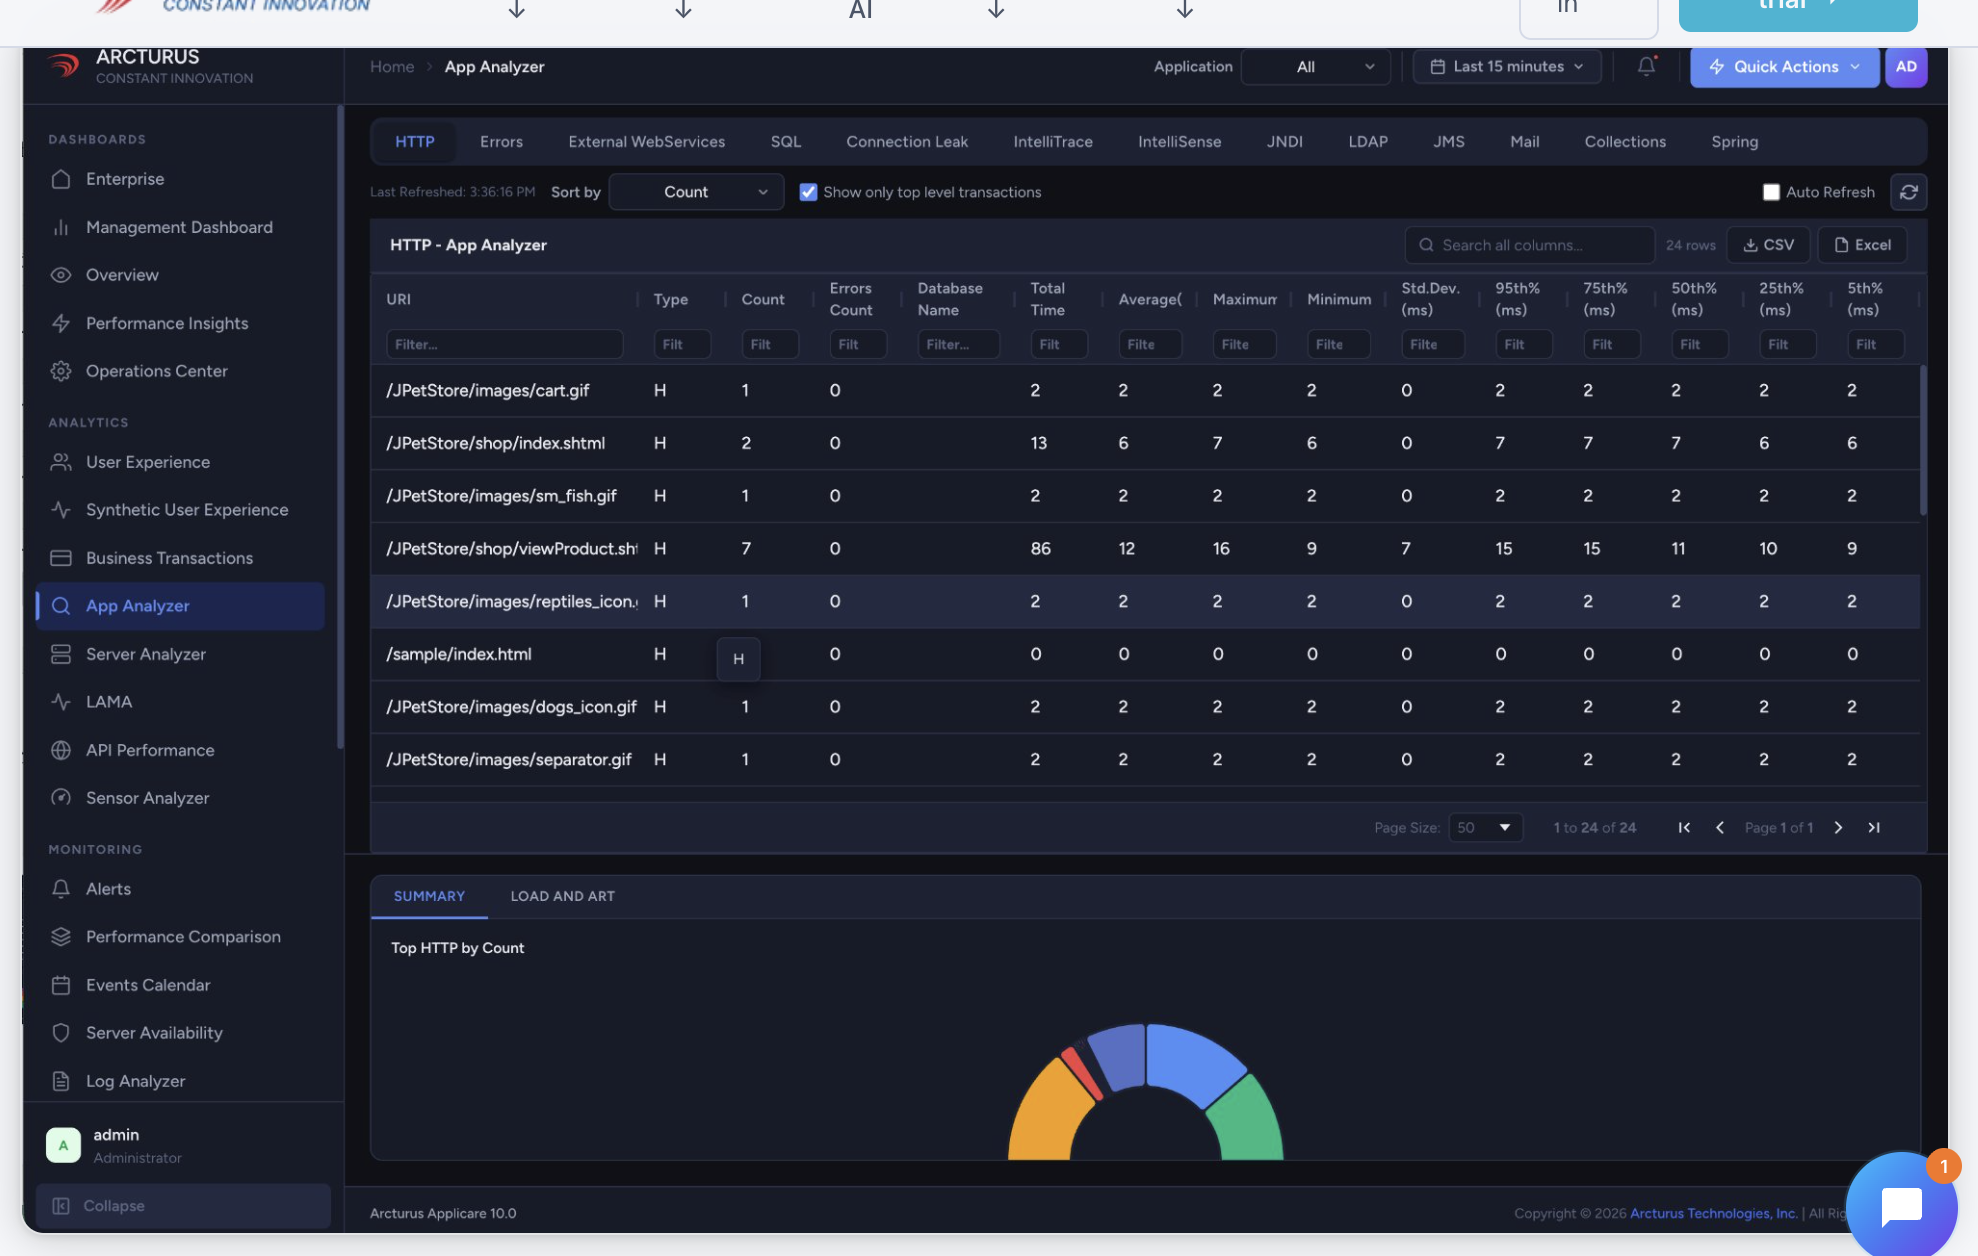1978x1256 pixels.
Task: Click the Errors Count column header
Action: tap(850, 299)
